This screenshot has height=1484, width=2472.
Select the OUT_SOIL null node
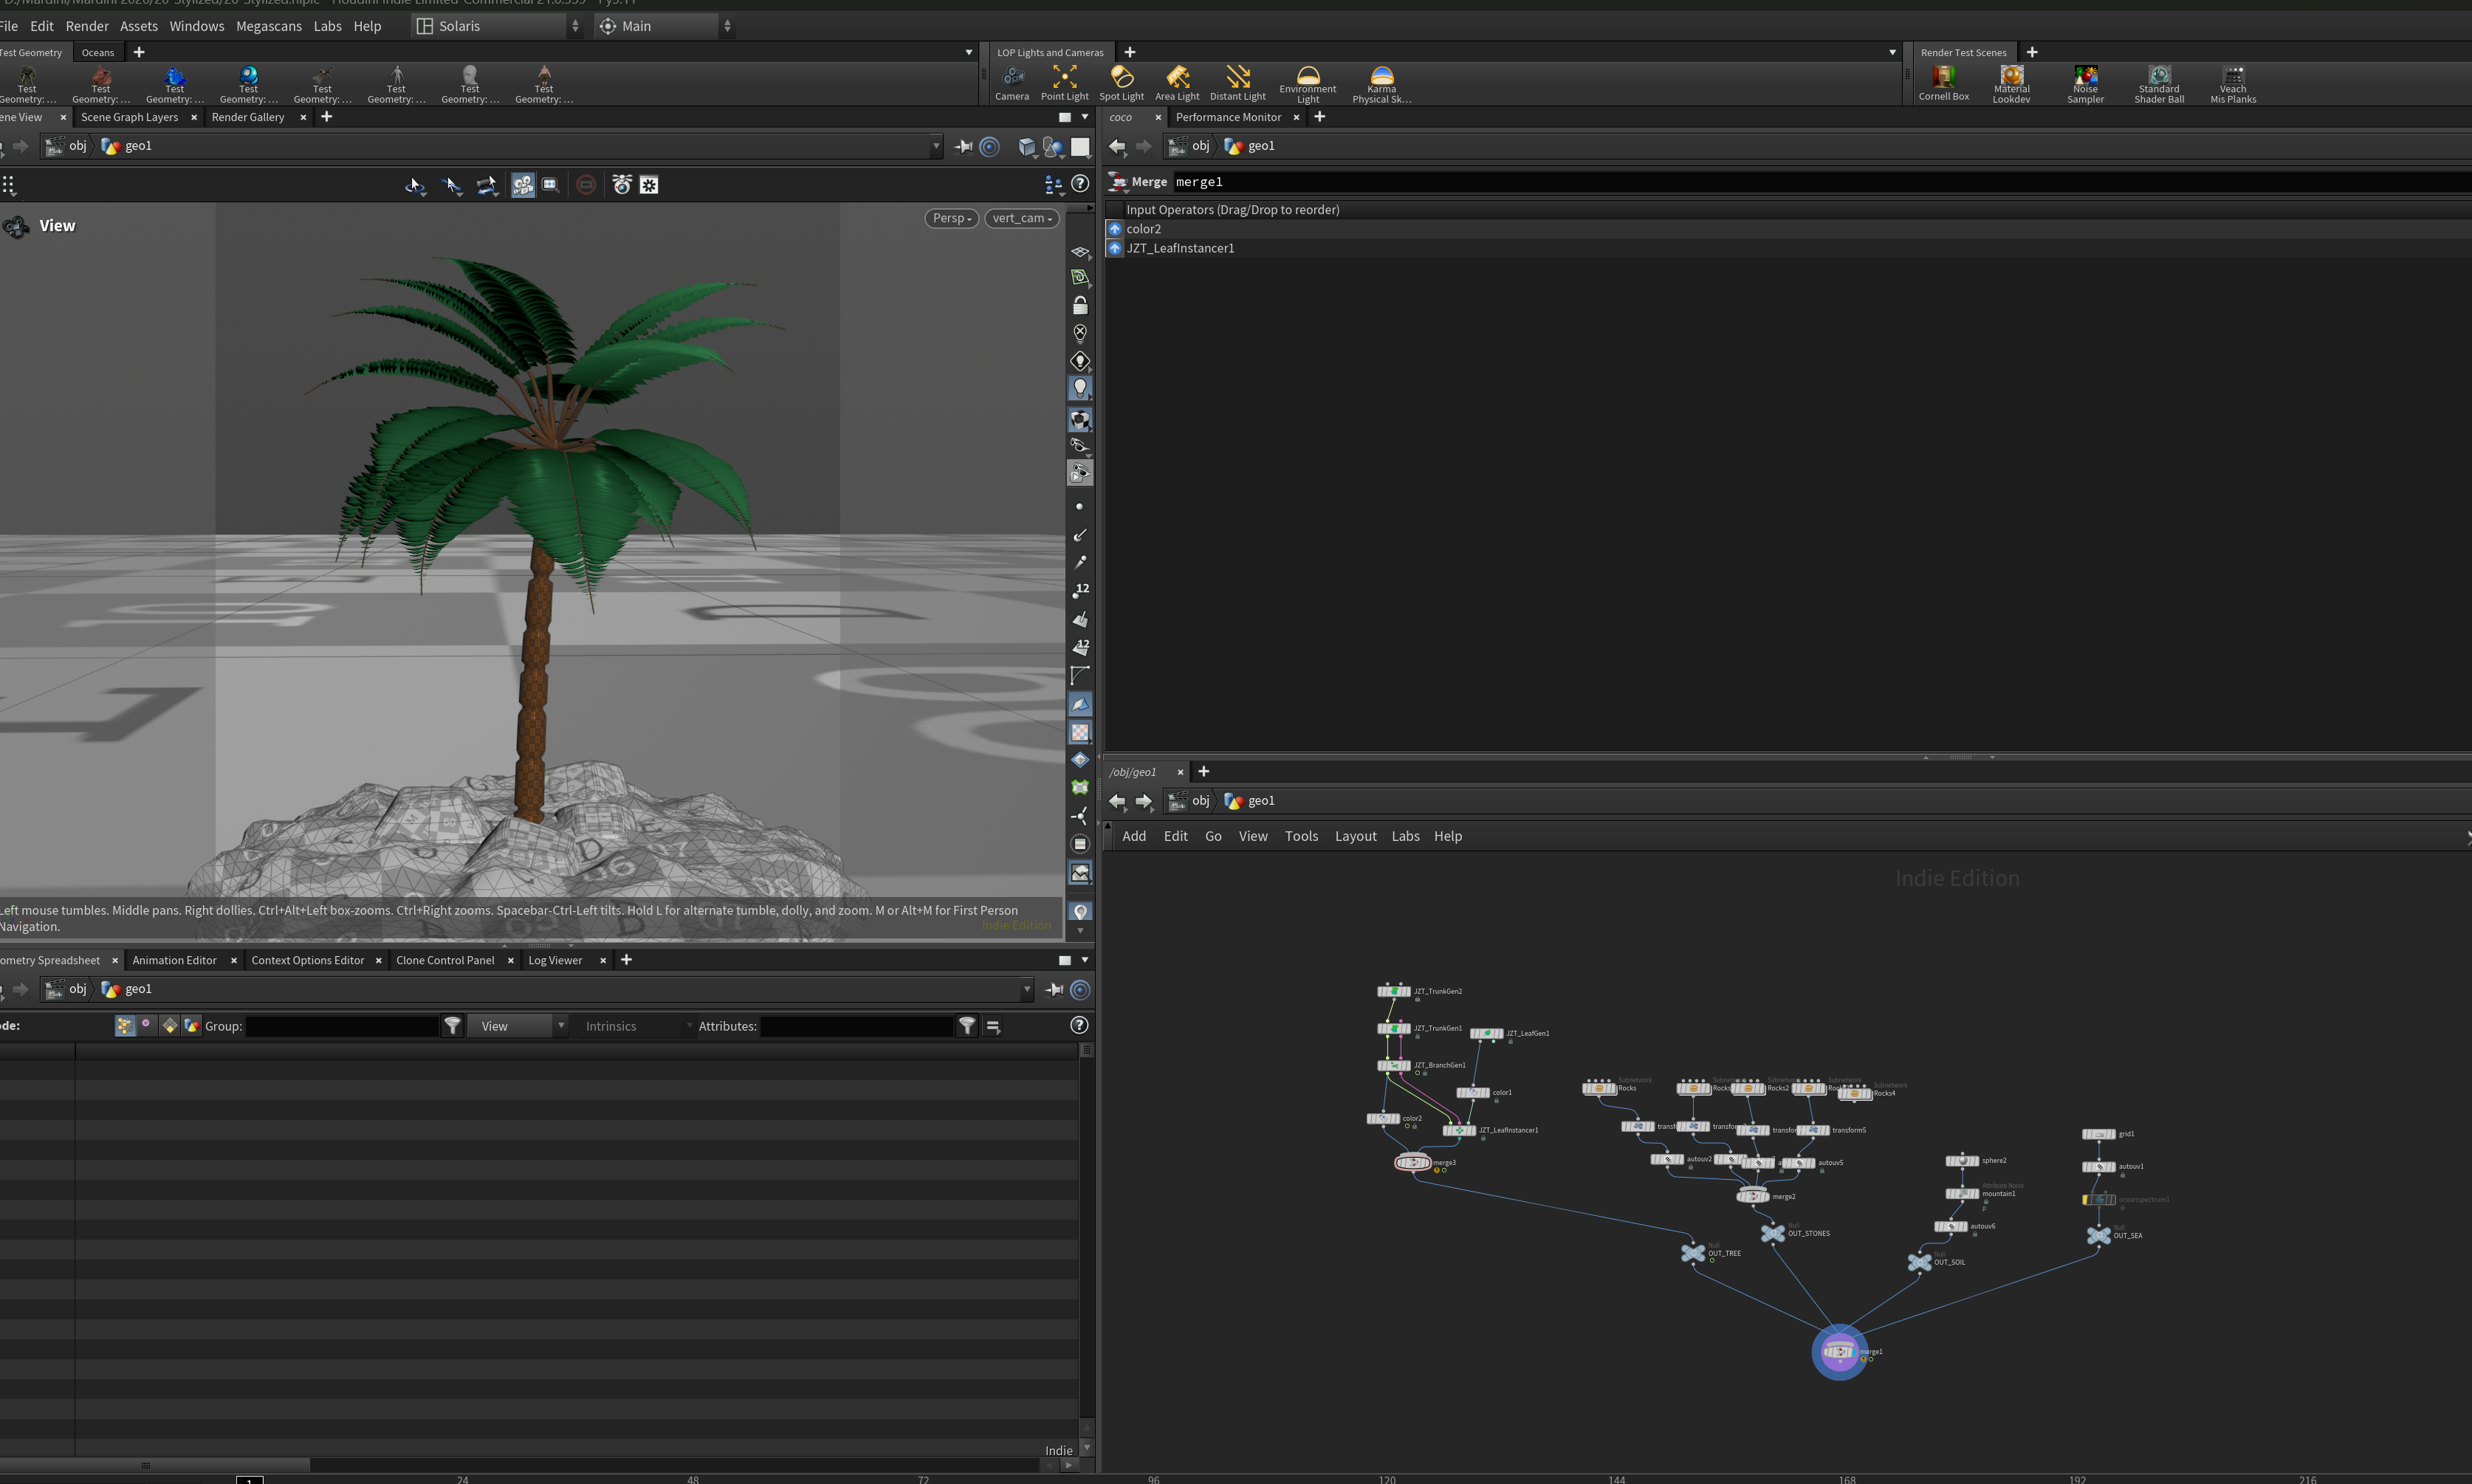click(x=1919, y=1262)
